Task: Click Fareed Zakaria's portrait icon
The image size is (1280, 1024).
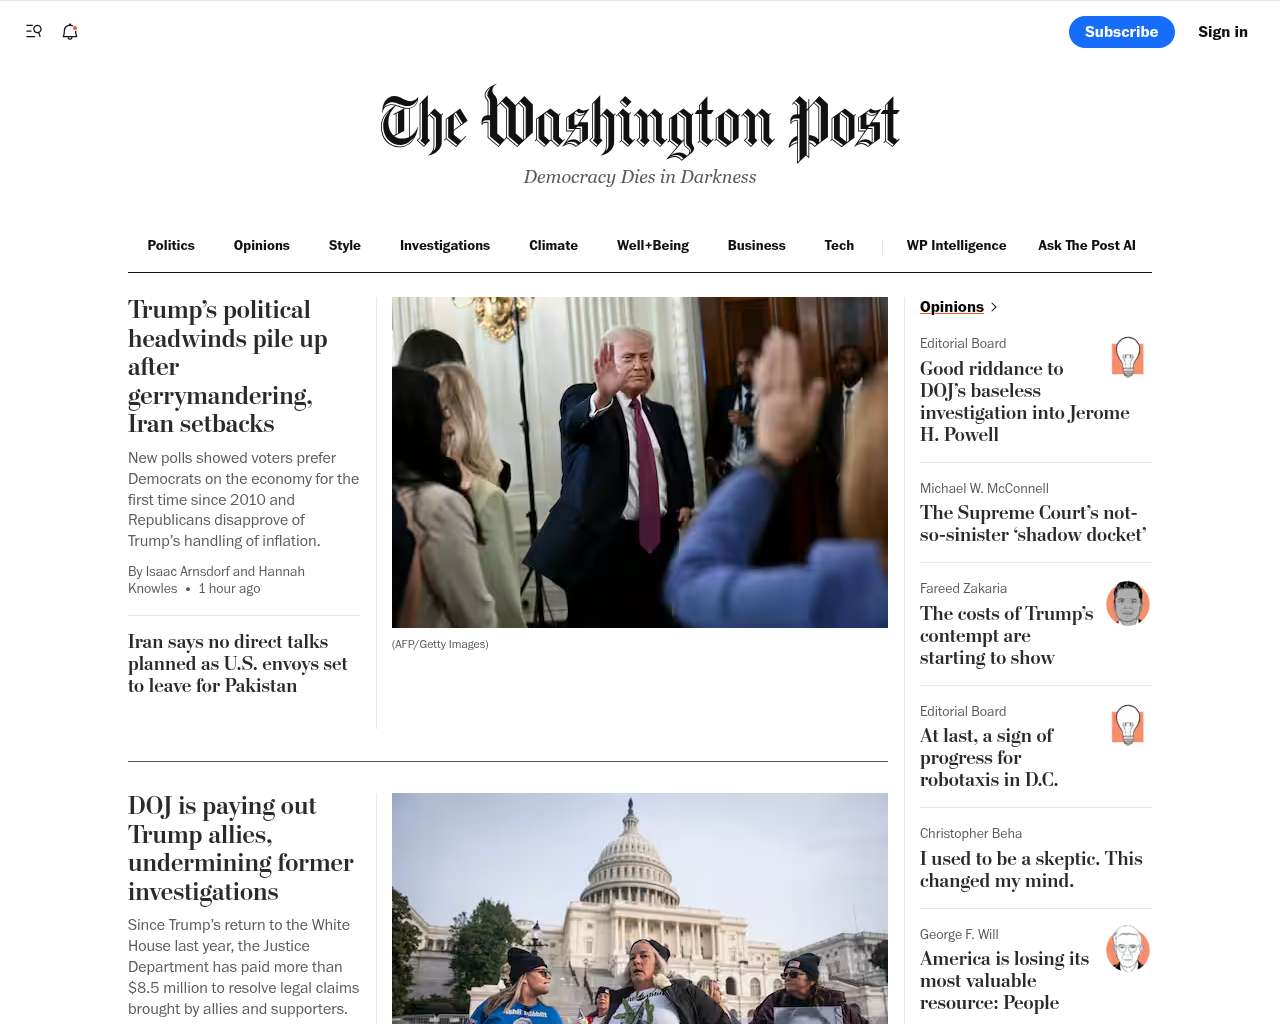Action: pyautogui.click(x=1128, y=603)
